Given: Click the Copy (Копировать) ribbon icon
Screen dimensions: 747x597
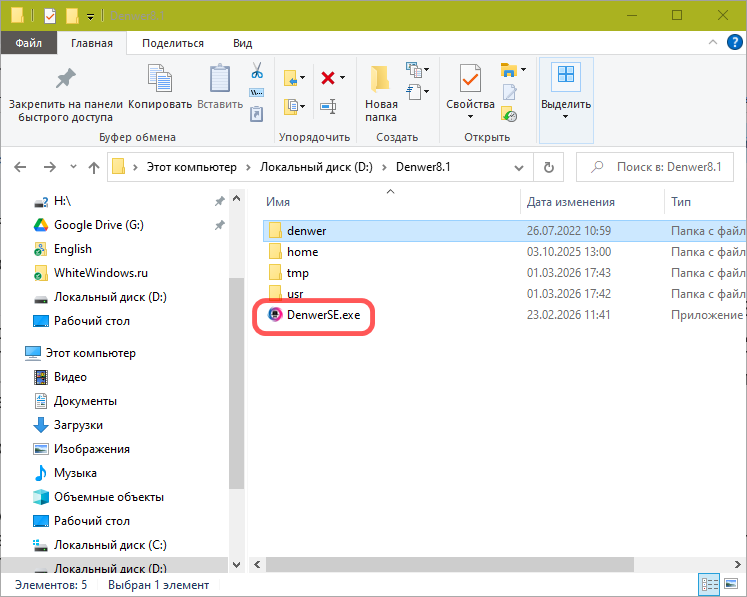Looking at the screenshot, I should coord(160,80).
